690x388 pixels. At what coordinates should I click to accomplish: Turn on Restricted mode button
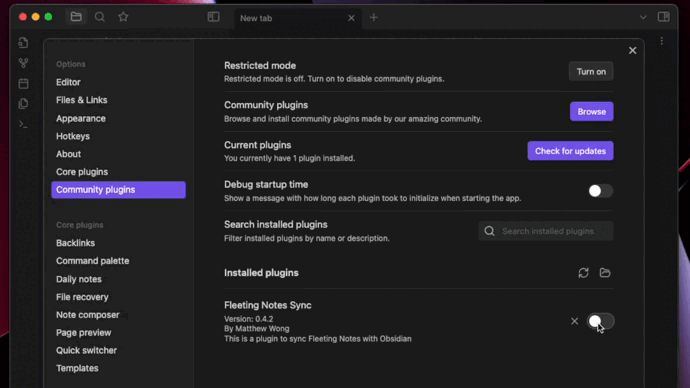click(591, 72)
